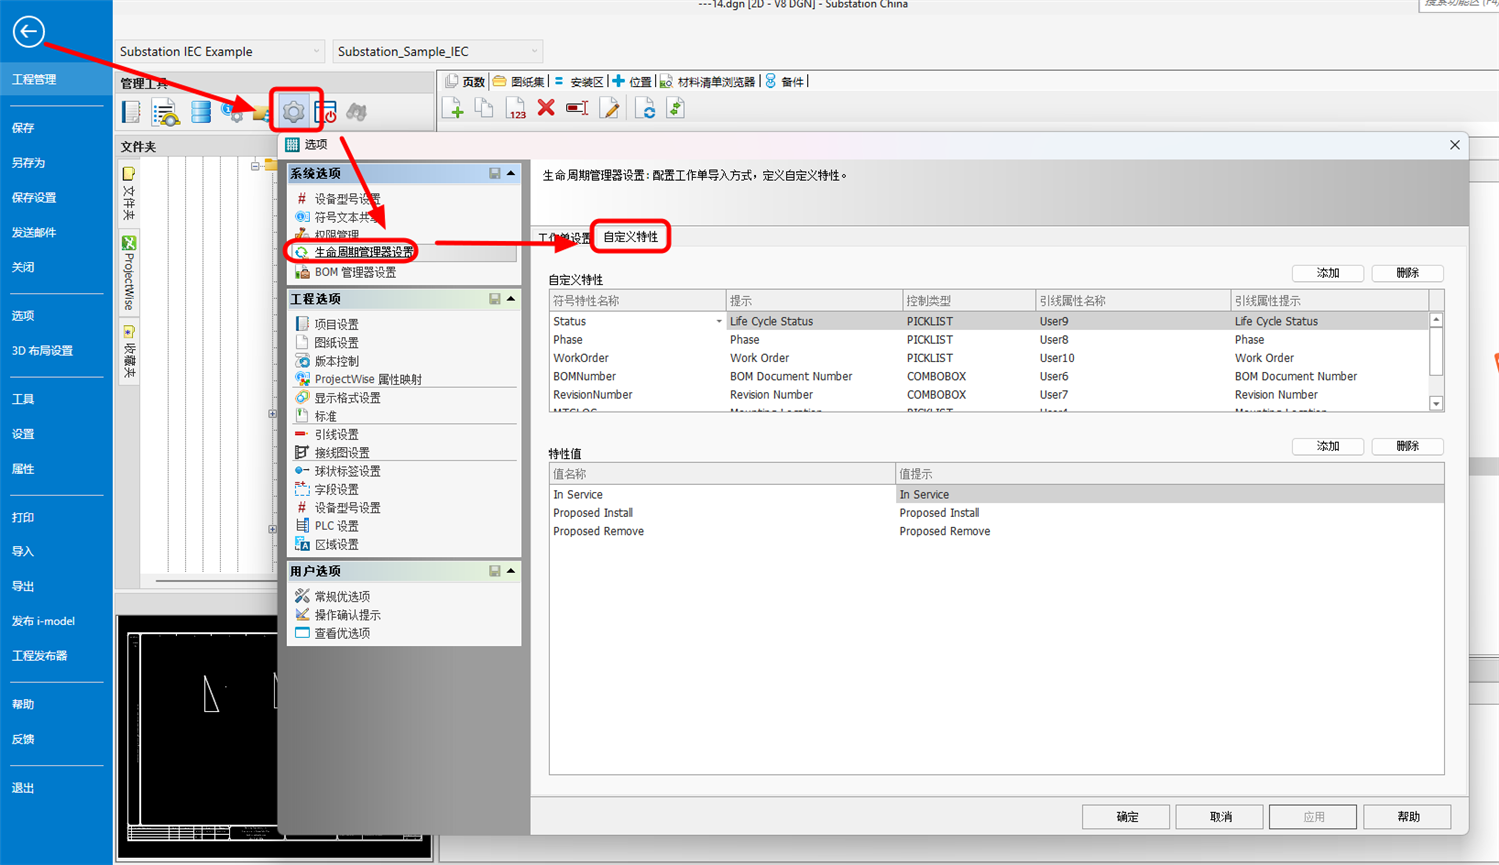Open the Status cell dropdown arrow
The image size is (1499, 865).
718,322
